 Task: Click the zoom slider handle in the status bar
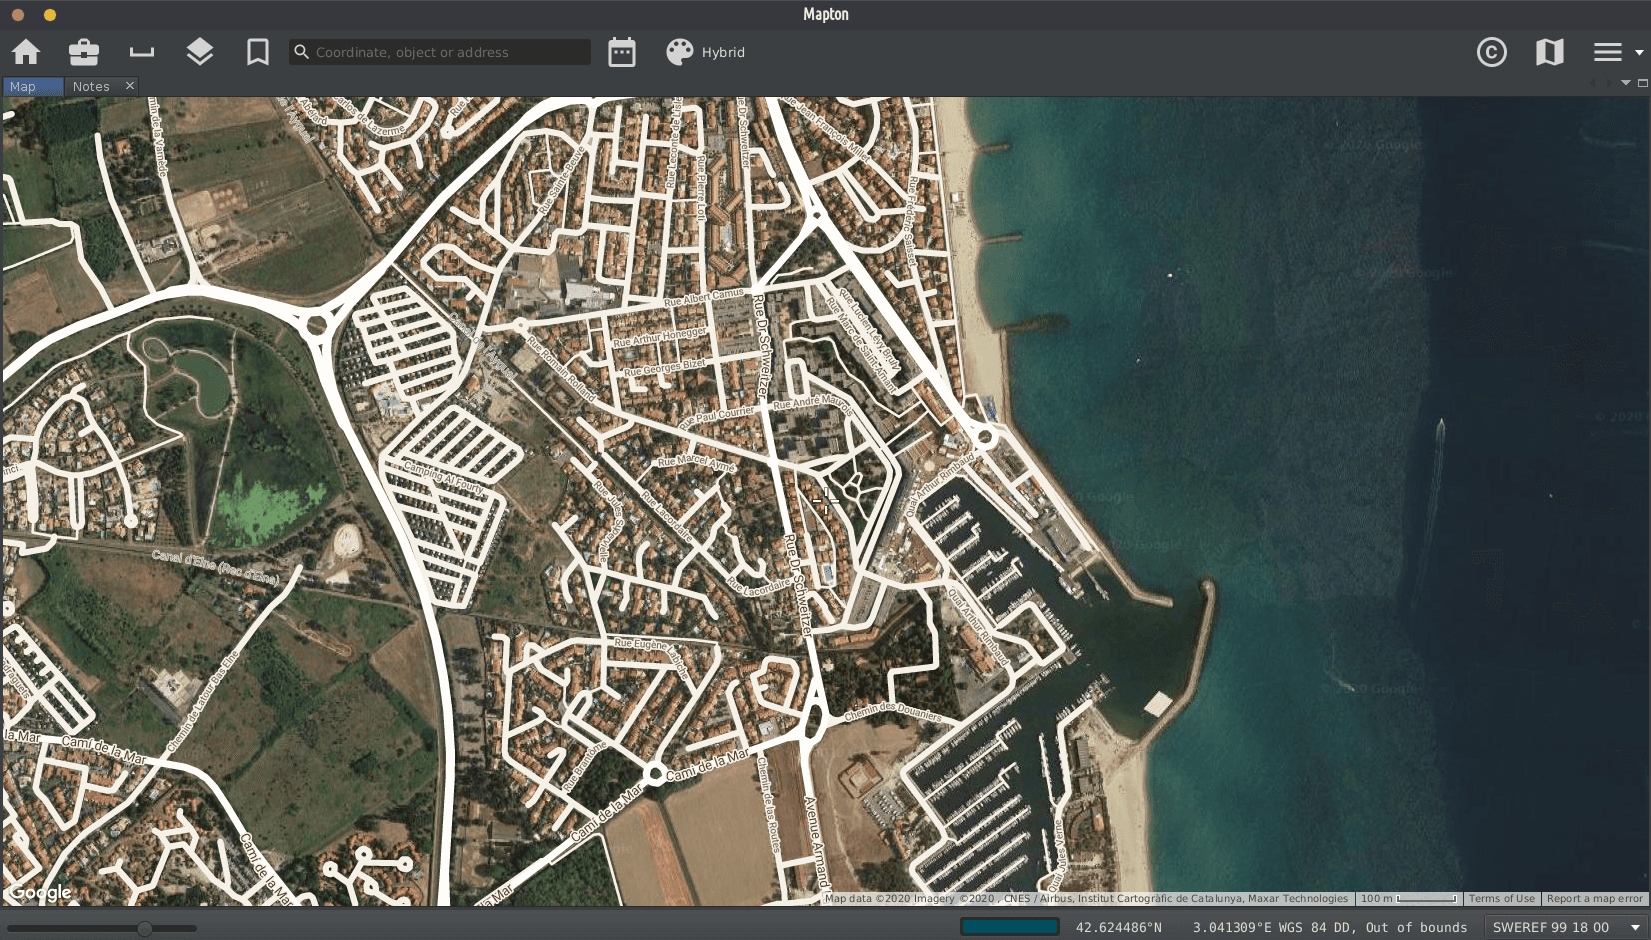click(x=145, y=928)
